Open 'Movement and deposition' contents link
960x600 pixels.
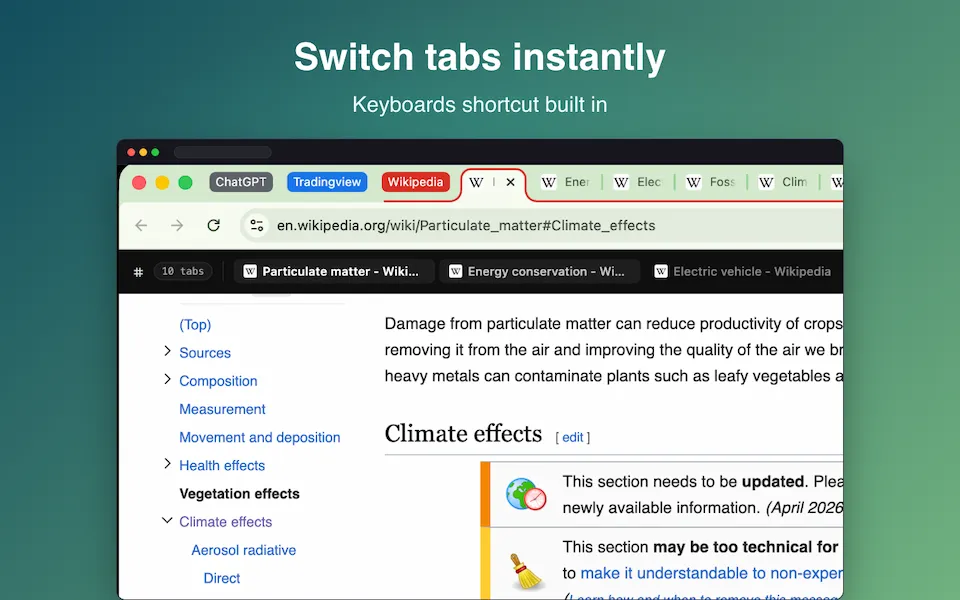click(x=260, y=437)
